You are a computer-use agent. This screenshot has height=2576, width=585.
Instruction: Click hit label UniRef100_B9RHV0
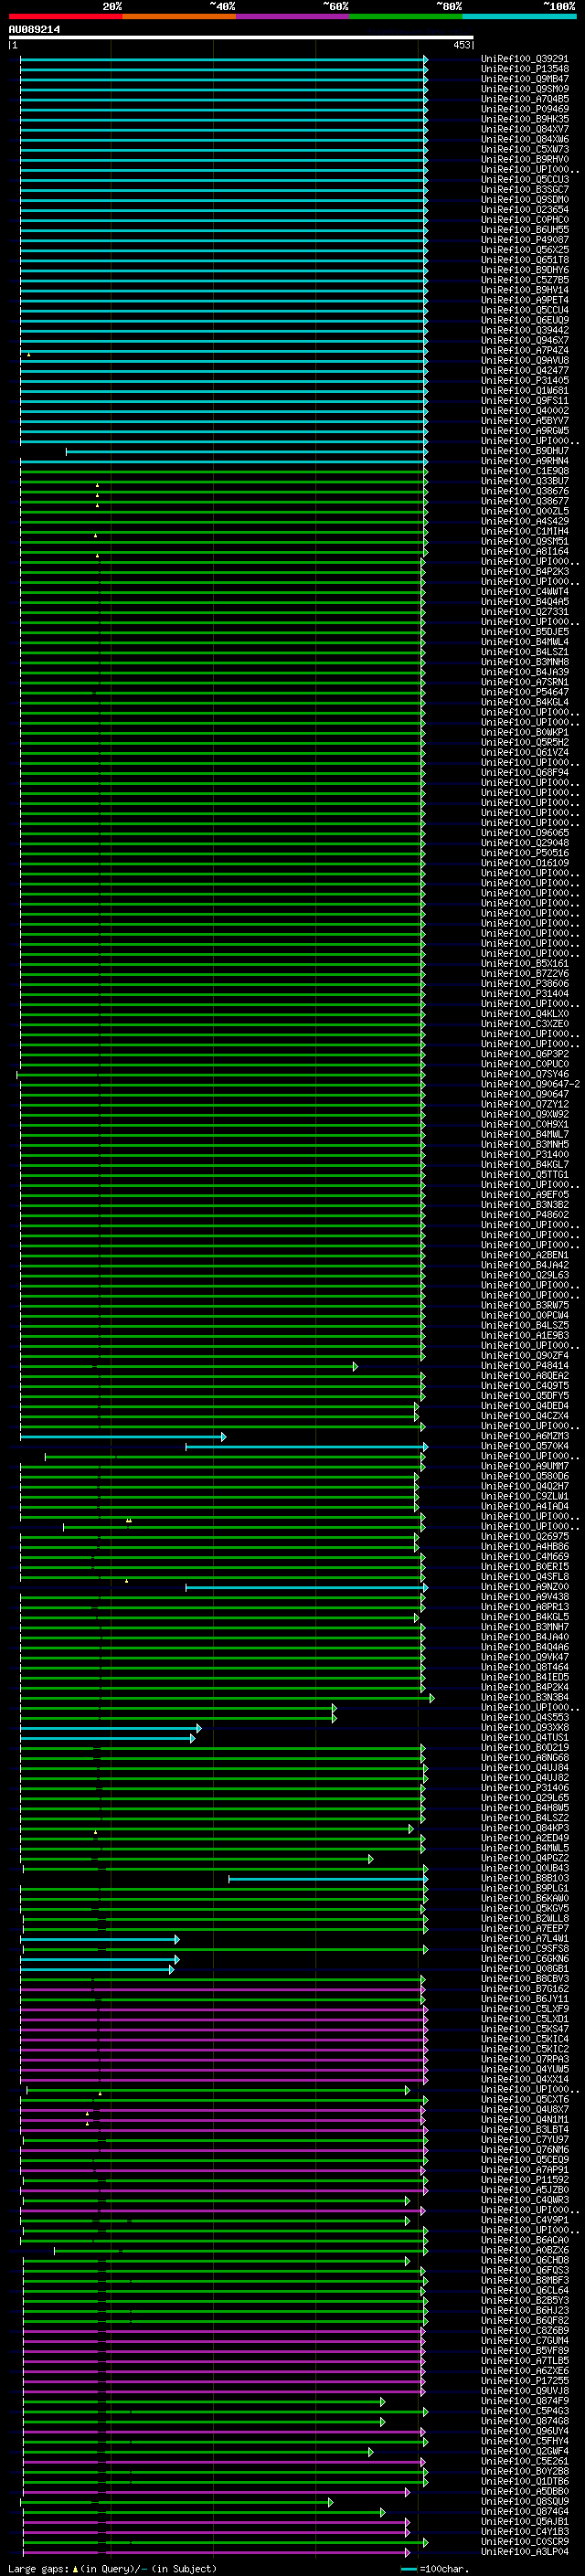[525, 159]
